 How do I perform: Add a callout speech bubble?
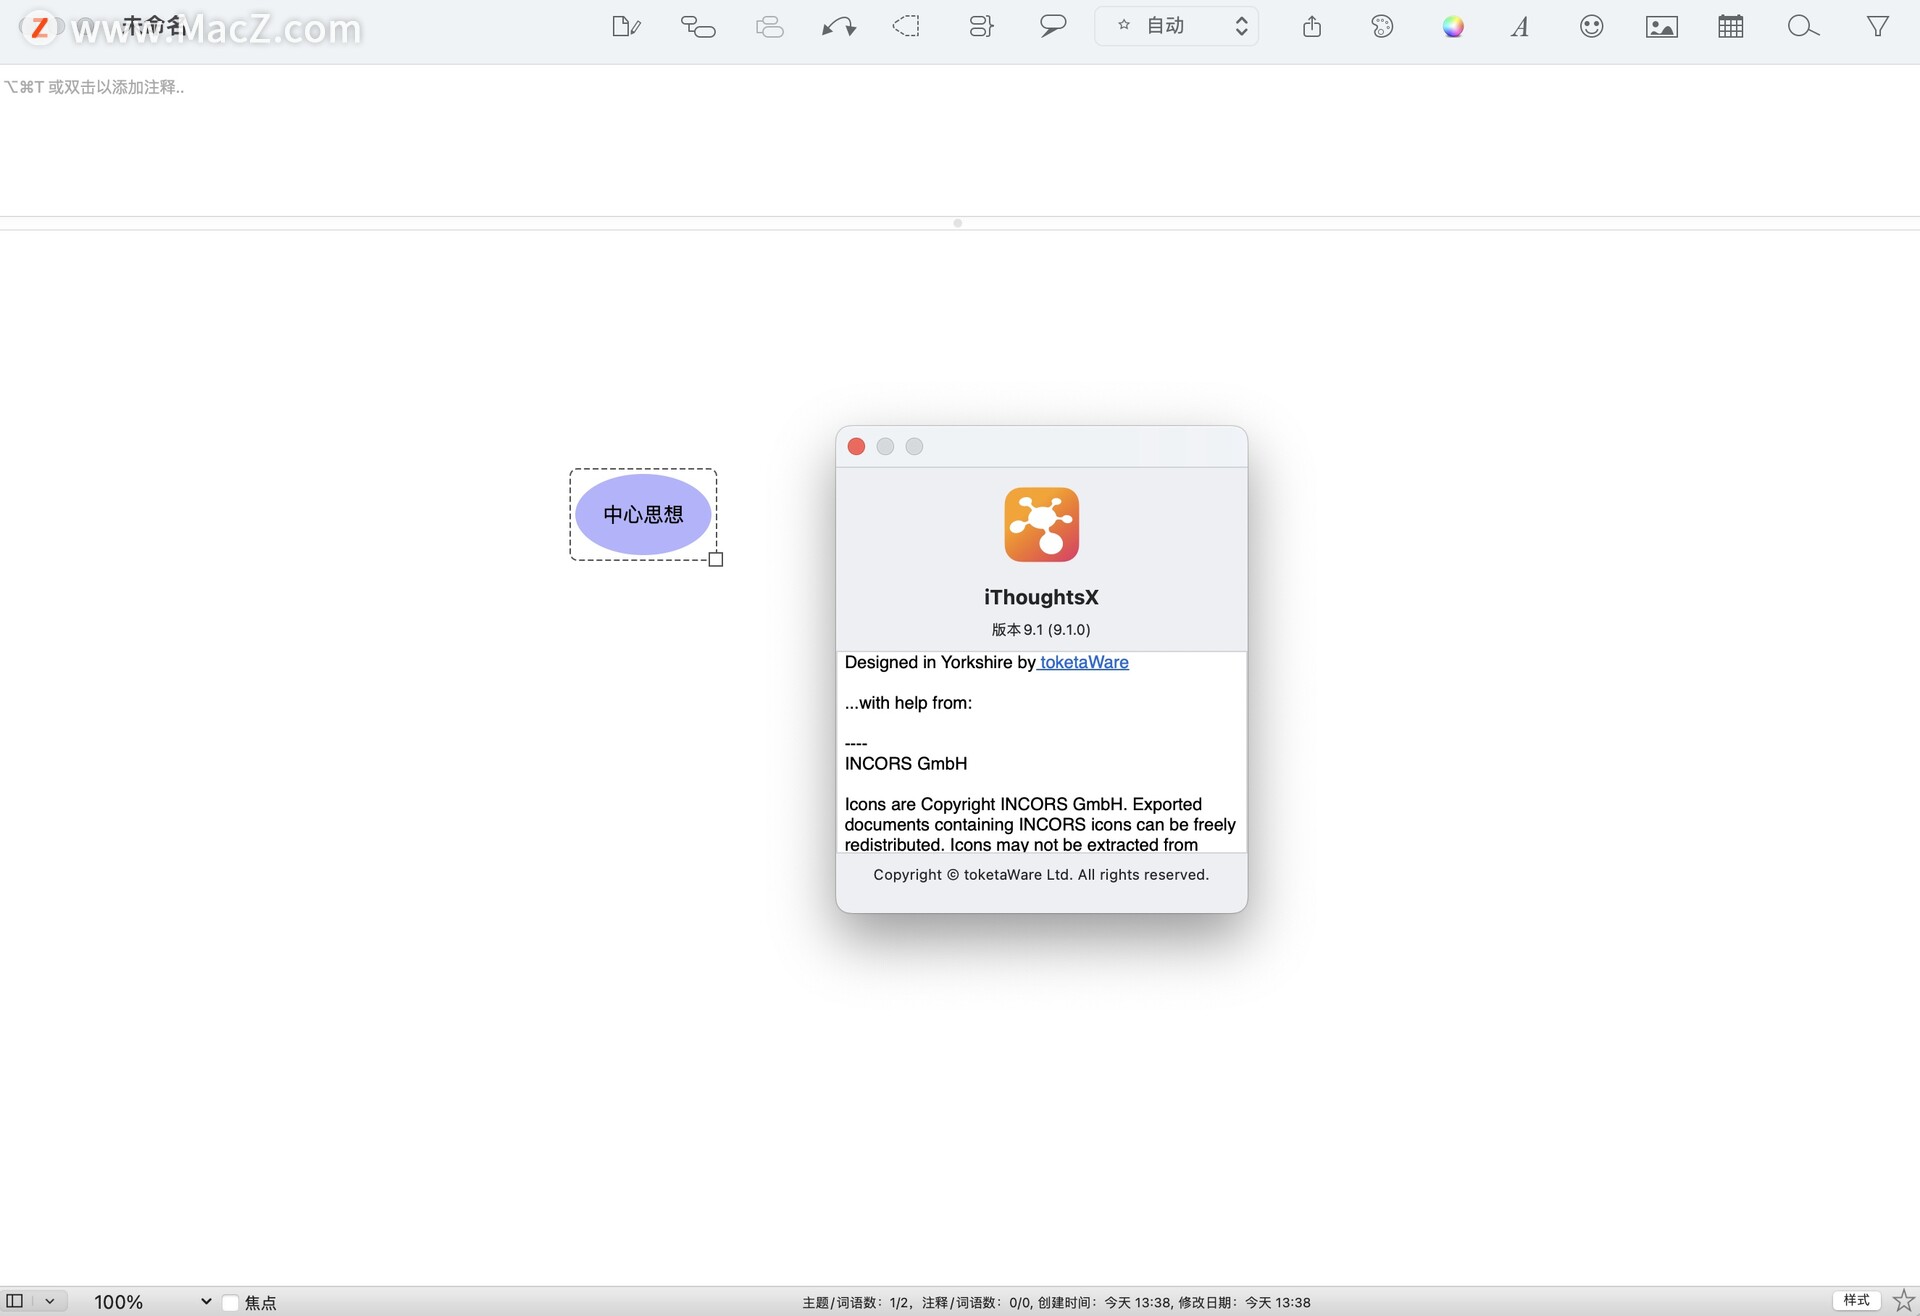(x=1052, y=27)
